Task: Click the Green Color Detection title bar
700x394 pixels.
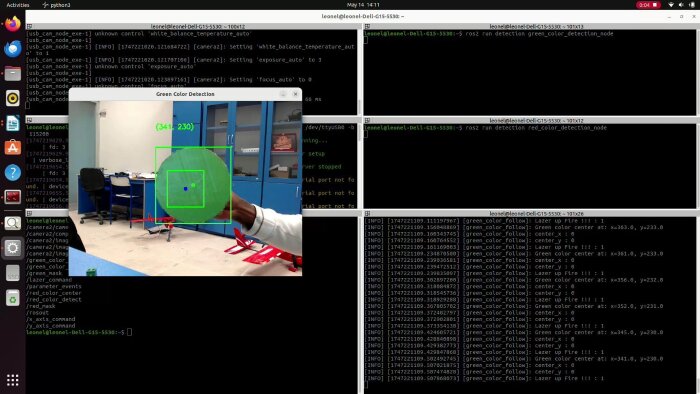Action: [185, 94]
